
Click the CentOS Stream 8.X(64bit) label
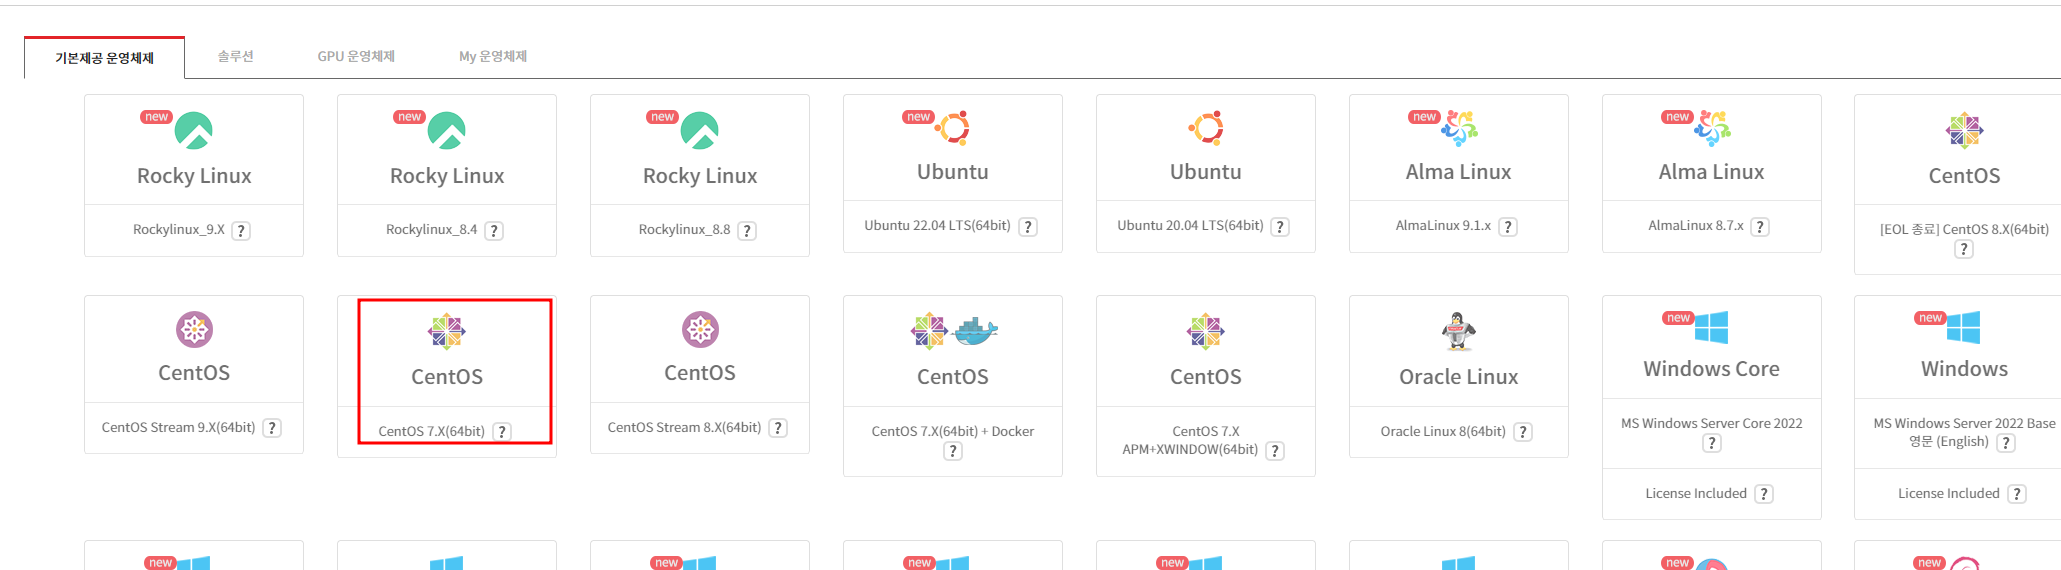click(x=684, y=428)
